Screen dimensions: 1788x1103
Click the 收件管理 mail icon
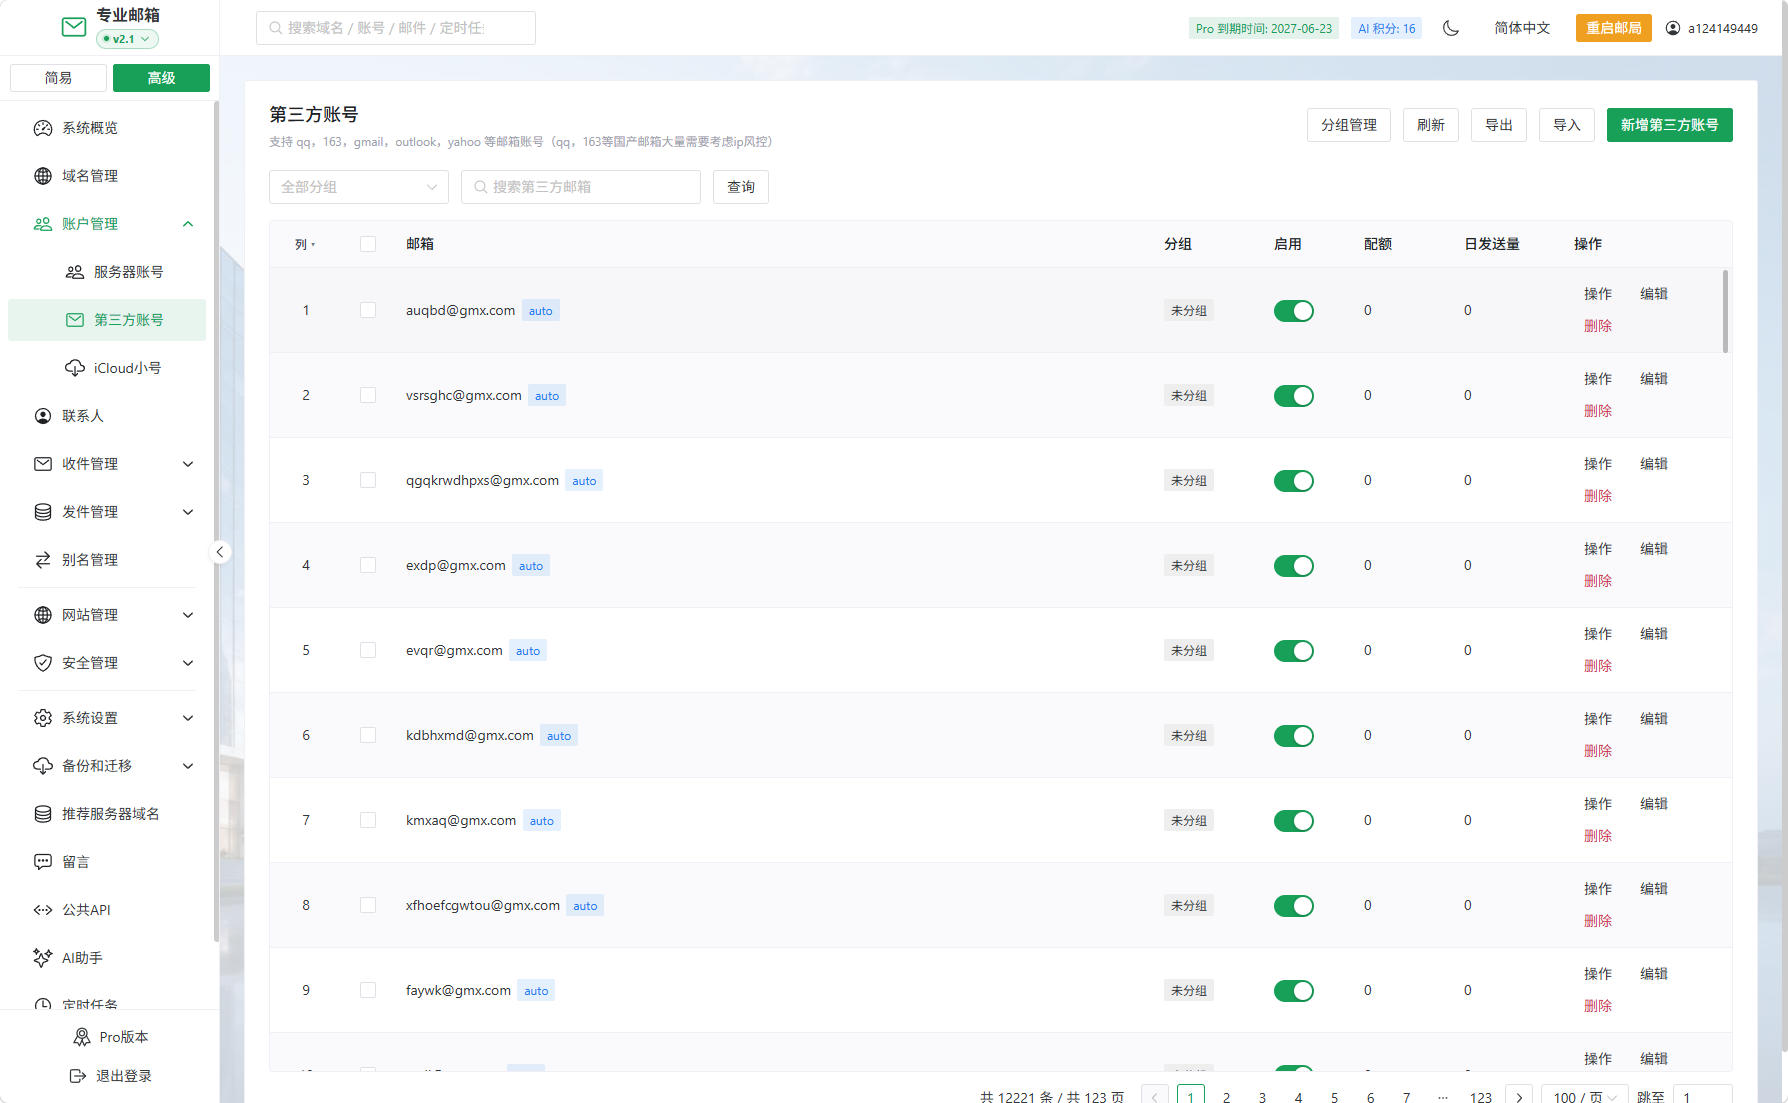[x=43, y=464]
